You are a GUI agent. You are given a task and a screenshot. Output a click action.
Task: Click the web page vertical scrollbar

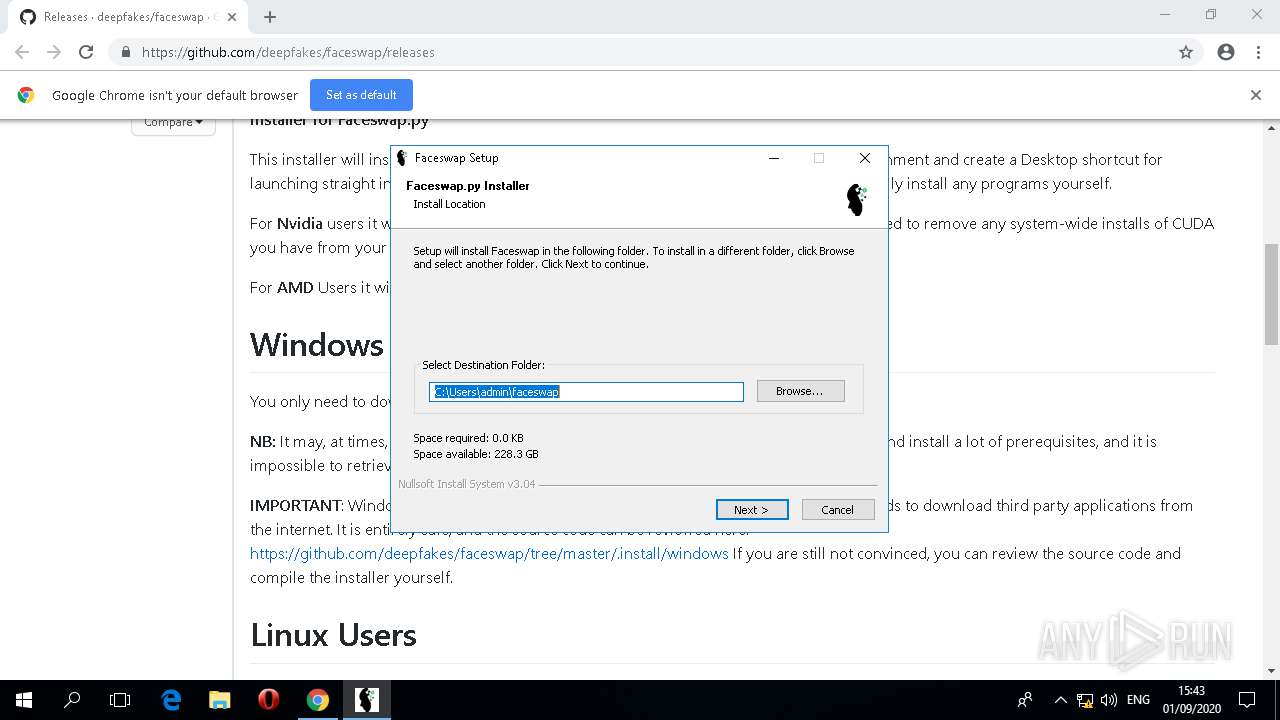point(1271,294)
